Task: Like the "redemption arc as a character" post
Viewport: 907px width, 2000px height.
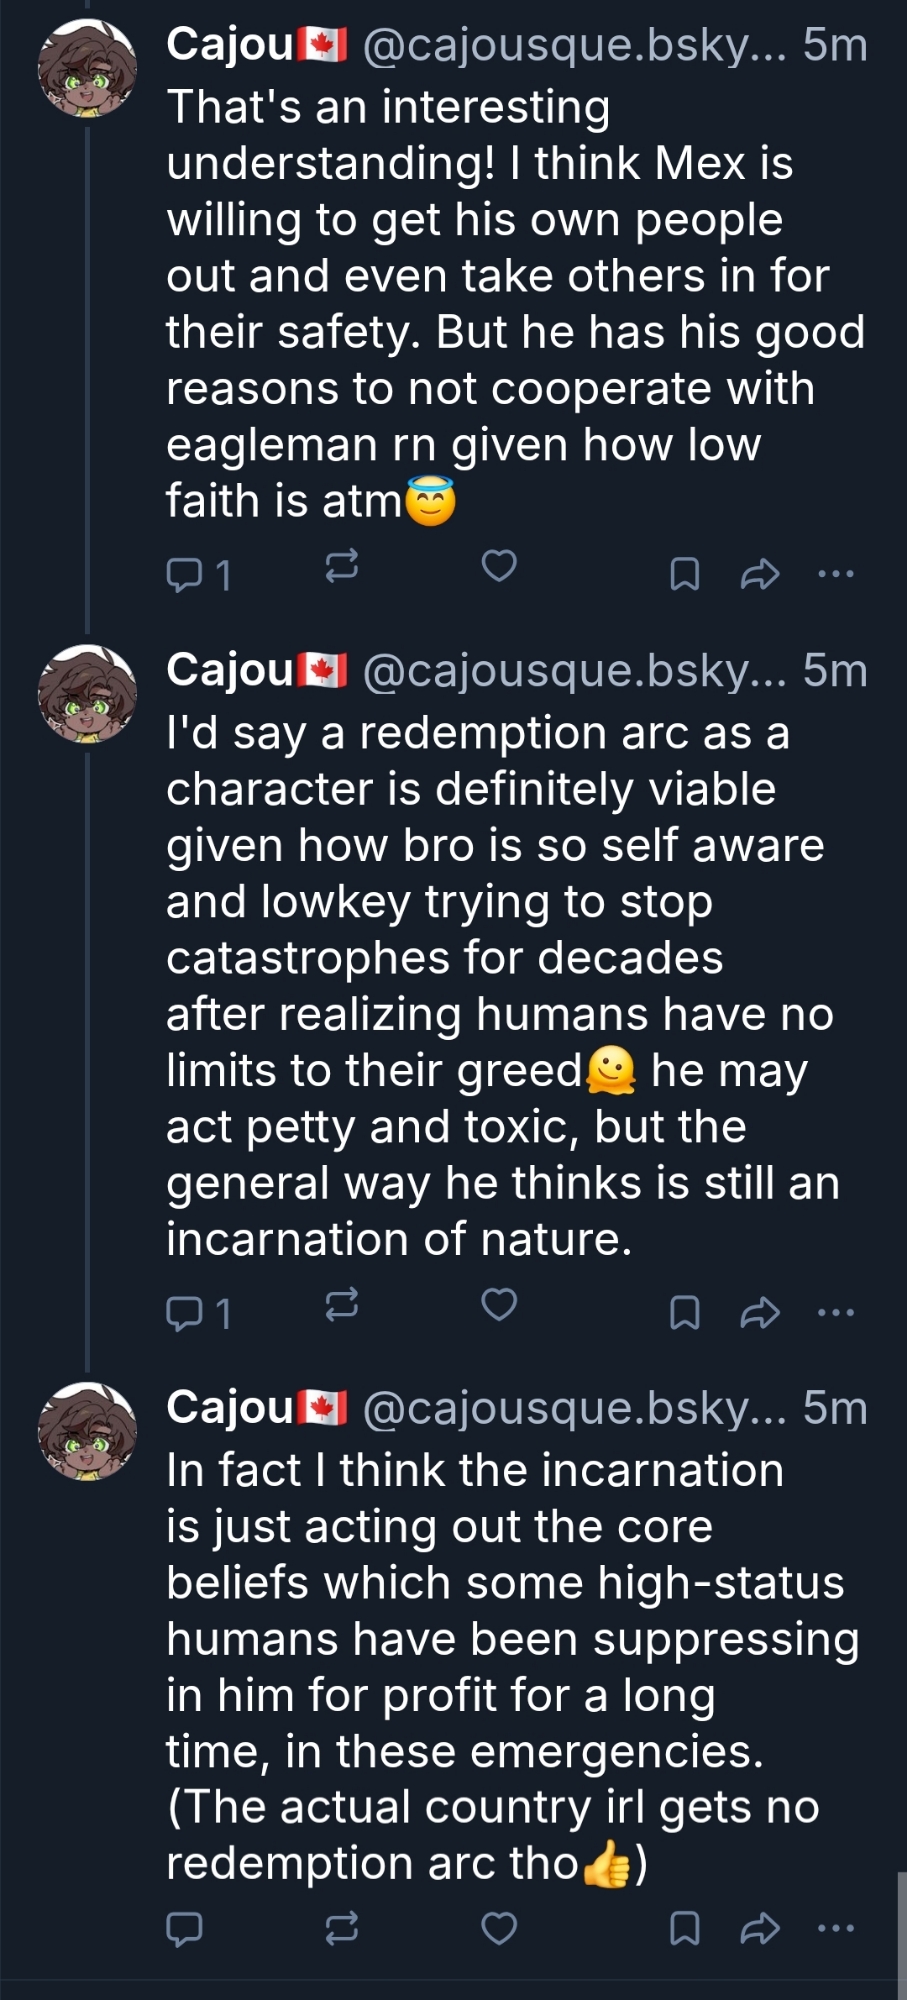Action: point(499,1304)
